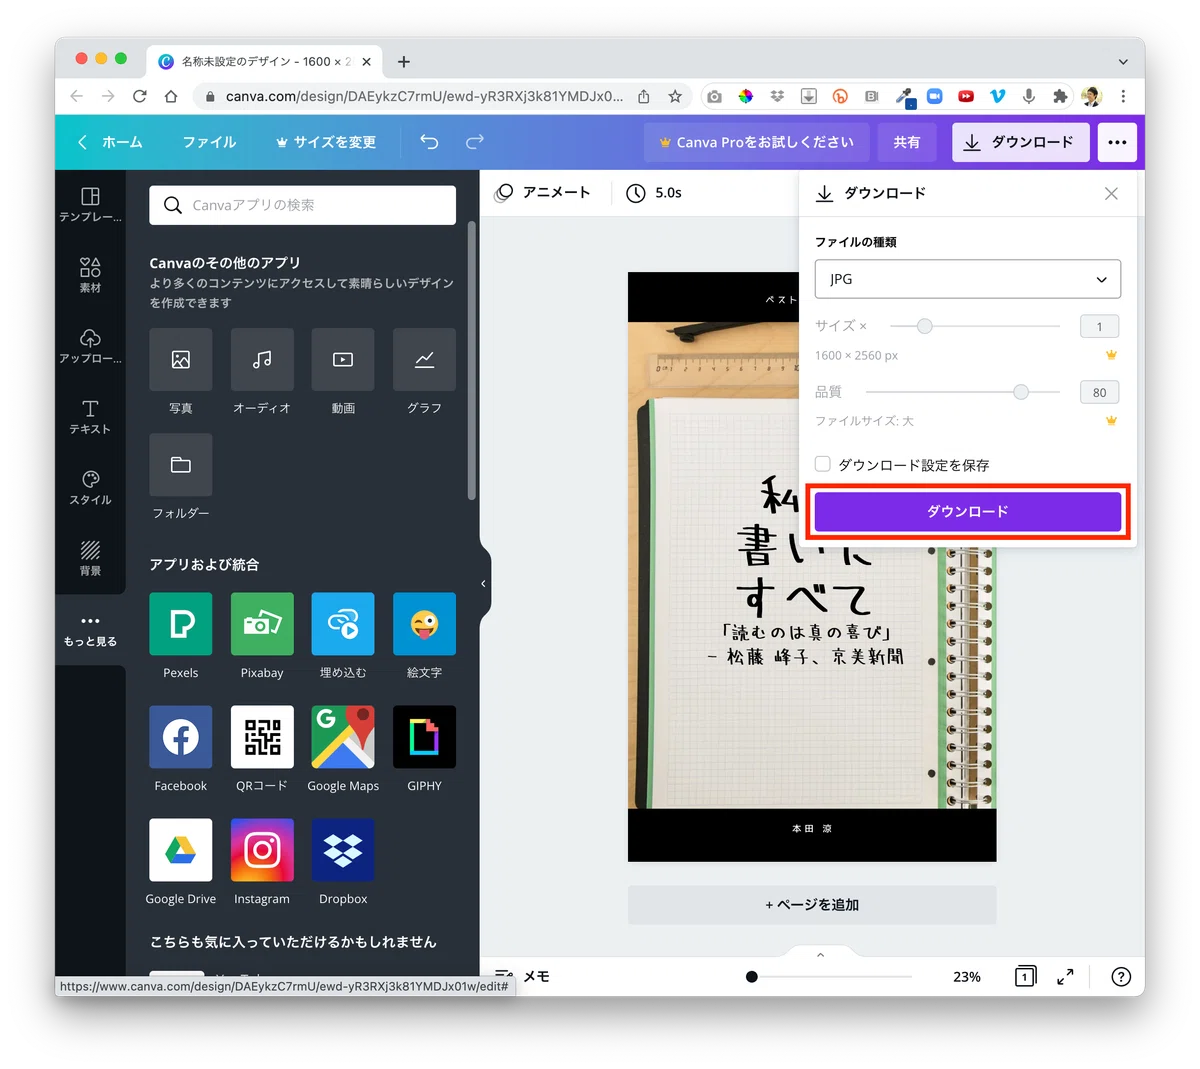The image size is (1200, 1069).
Task: Enter fullscreen presentation mode
Action: (x=1065, y=977)
